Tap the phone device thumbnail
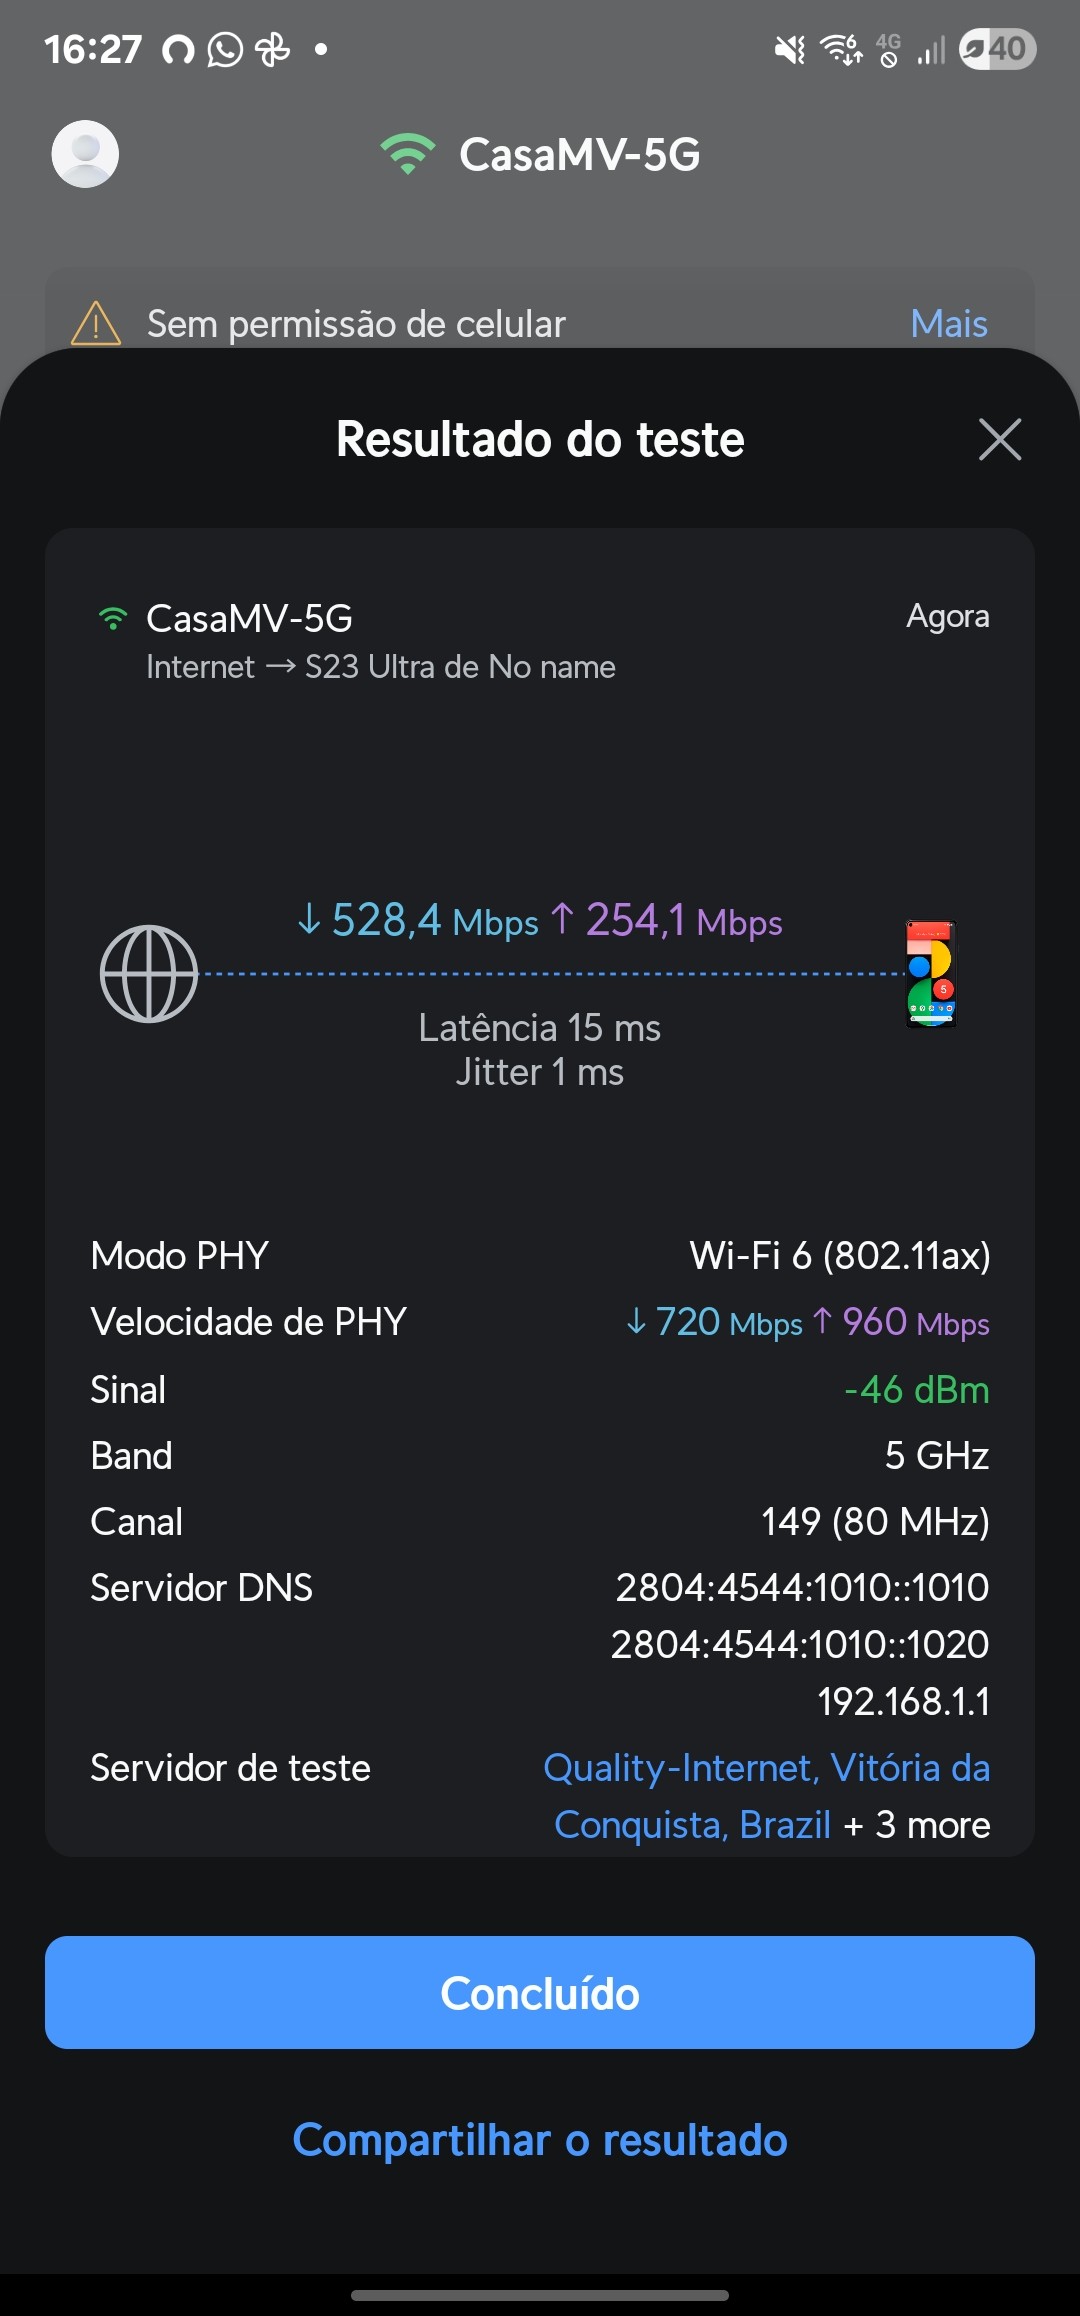Screen dimensions: 1080x2316 [931, 974]
